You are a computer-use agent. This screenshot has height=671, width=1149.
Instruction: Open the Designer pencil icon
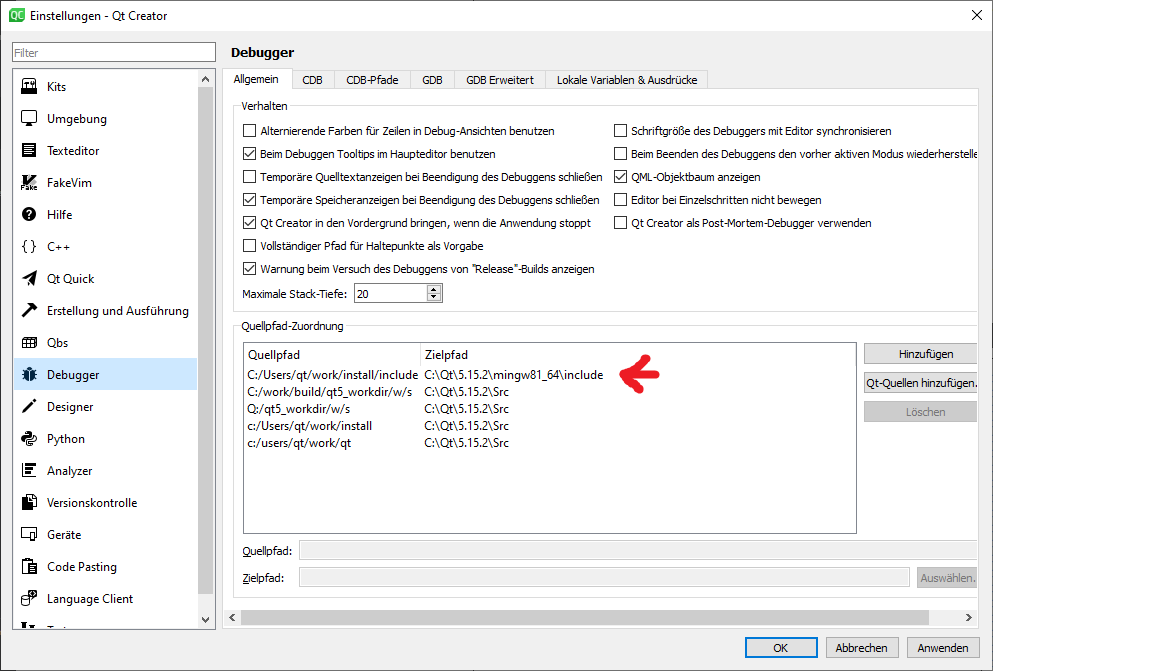[x=29, y=407]
